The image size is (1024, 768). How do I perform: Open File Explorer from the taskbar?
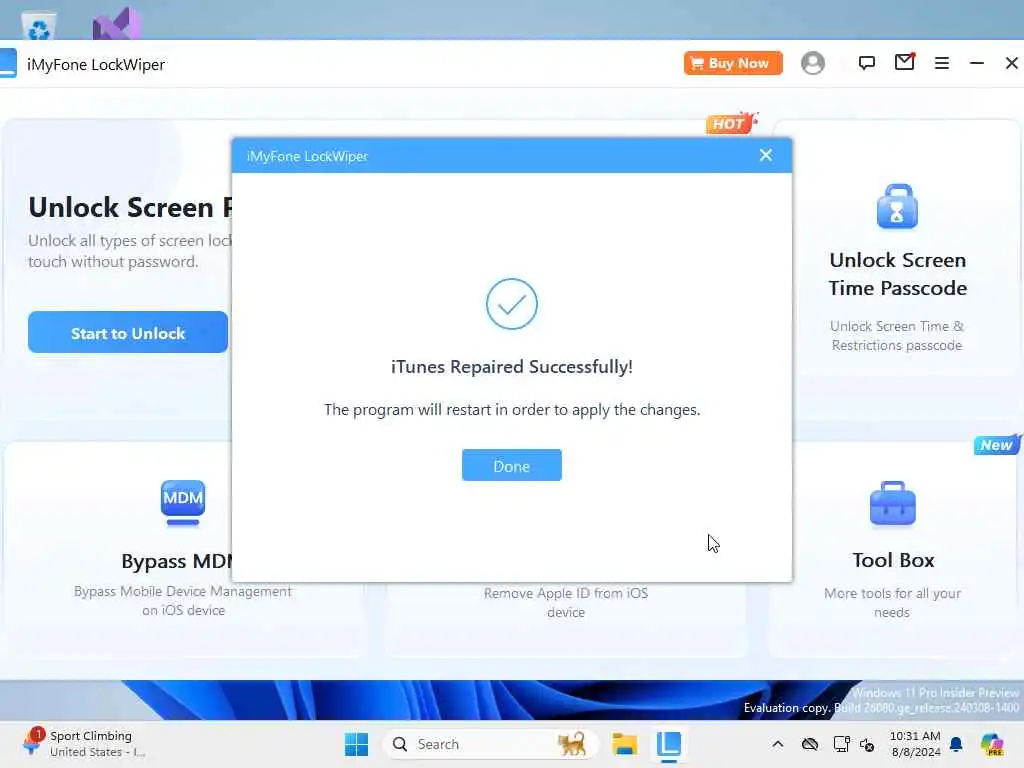(x=624, y=744)
